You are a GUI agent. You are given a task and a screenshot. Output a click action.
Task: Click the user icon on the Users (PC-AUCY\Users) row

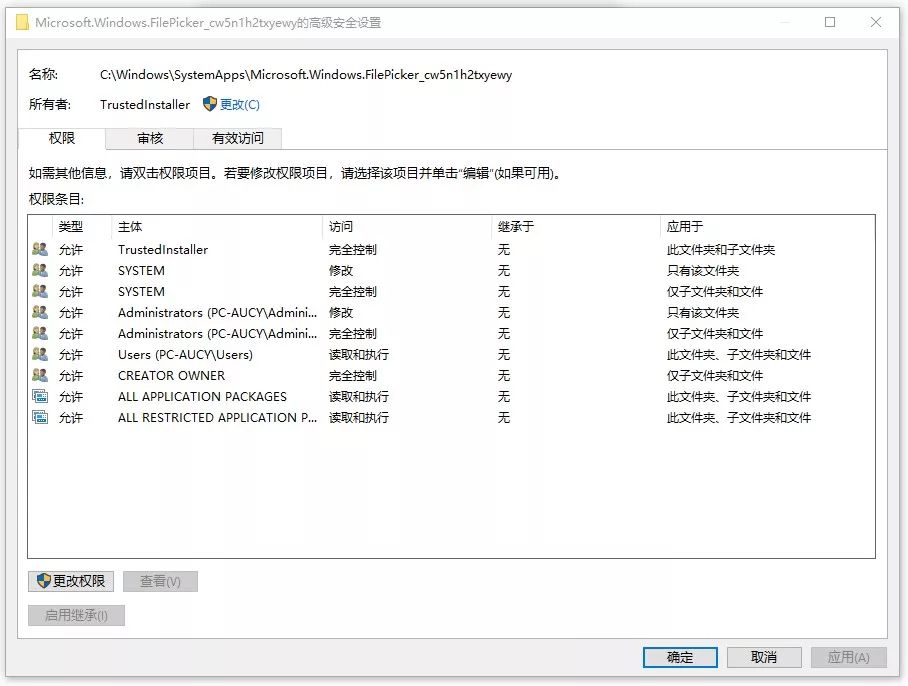tap(40, 354)
